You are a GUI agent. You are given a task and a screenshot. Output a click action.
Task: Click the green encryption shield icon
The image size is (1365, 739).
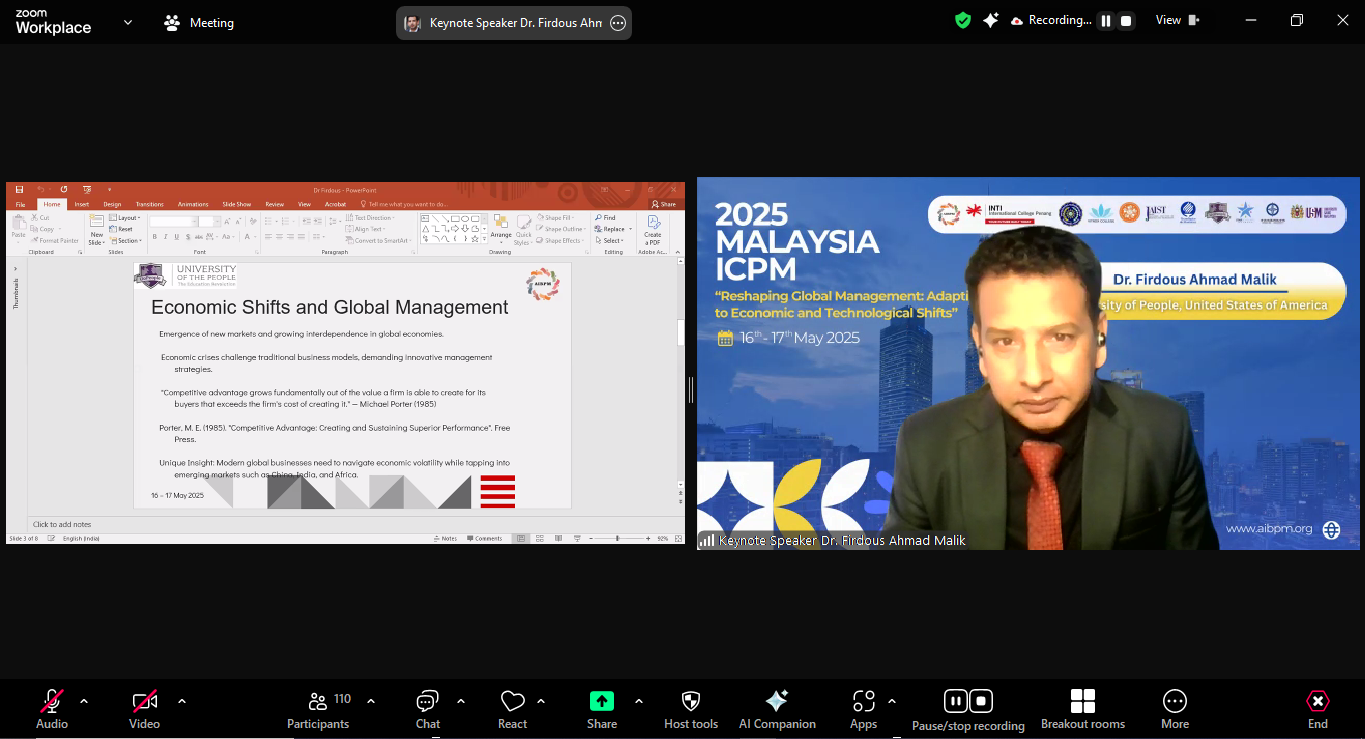963,20
